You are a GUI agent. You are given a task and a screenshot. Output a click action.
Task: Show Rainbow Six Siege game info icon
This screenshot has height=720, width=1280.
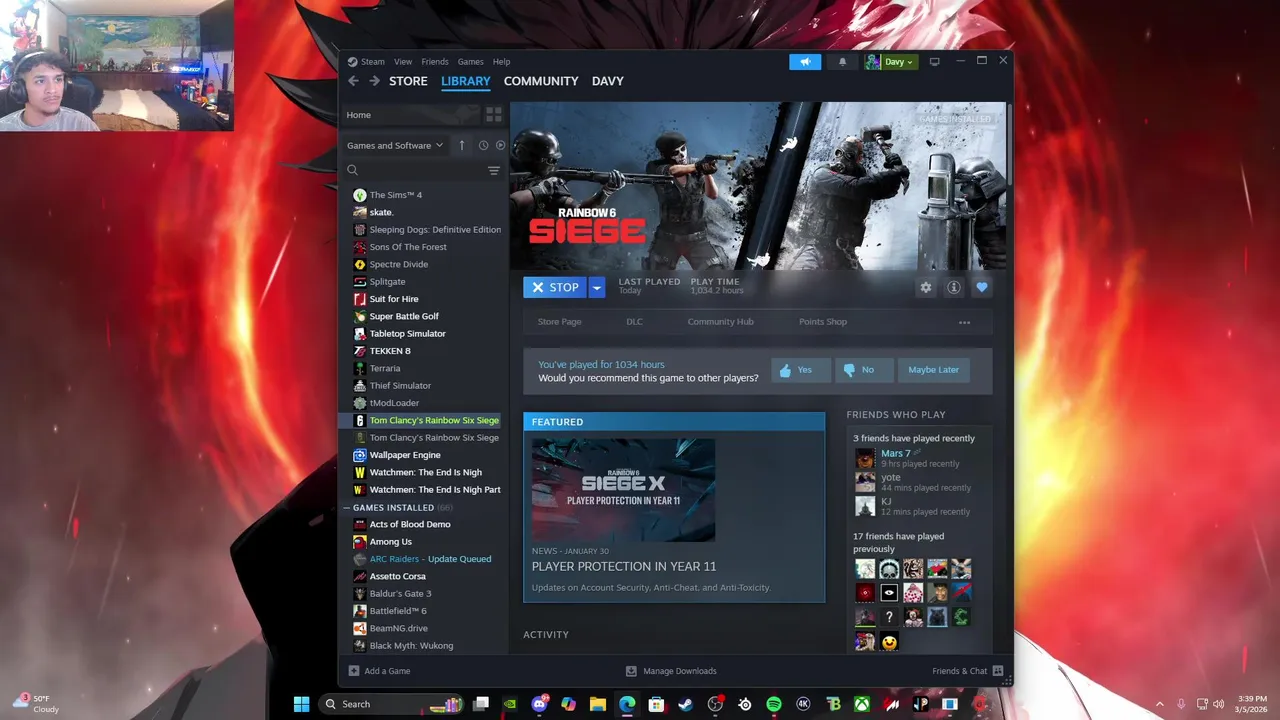954,287
